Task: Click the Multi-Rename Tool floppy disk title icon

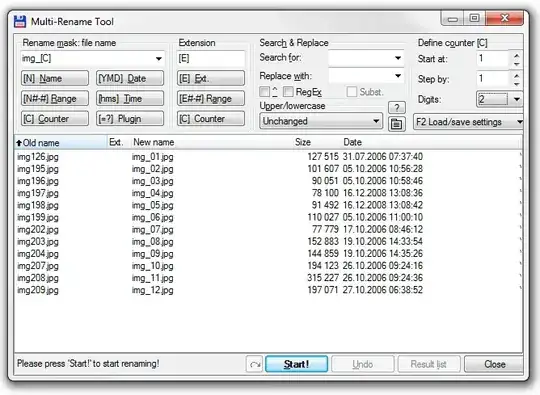Action: point(20,21)
